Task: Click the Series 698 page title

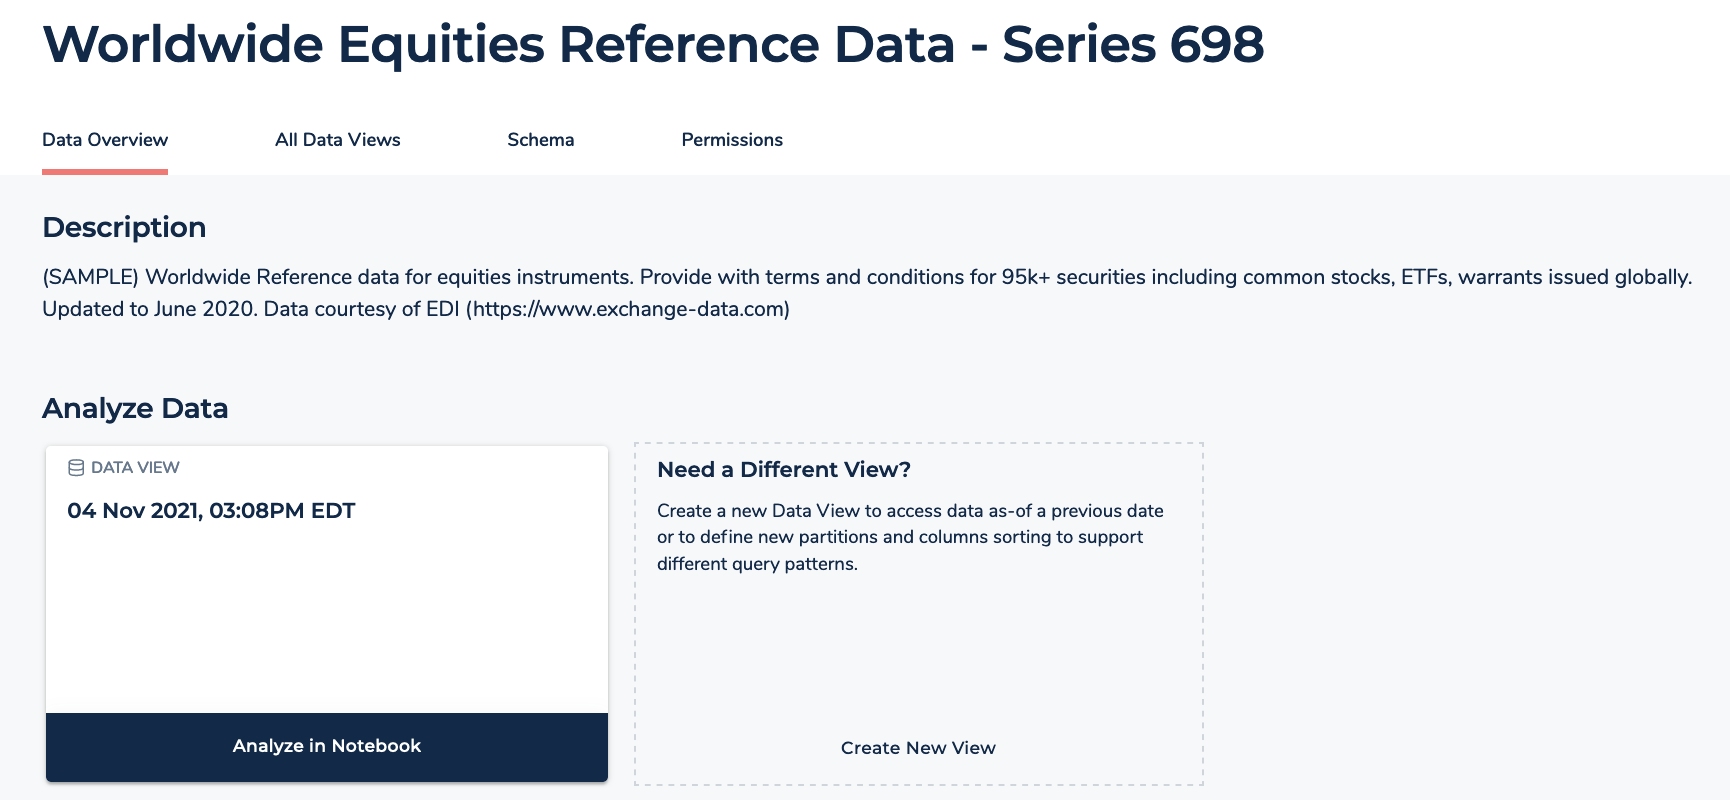Action: pos(653,44)
